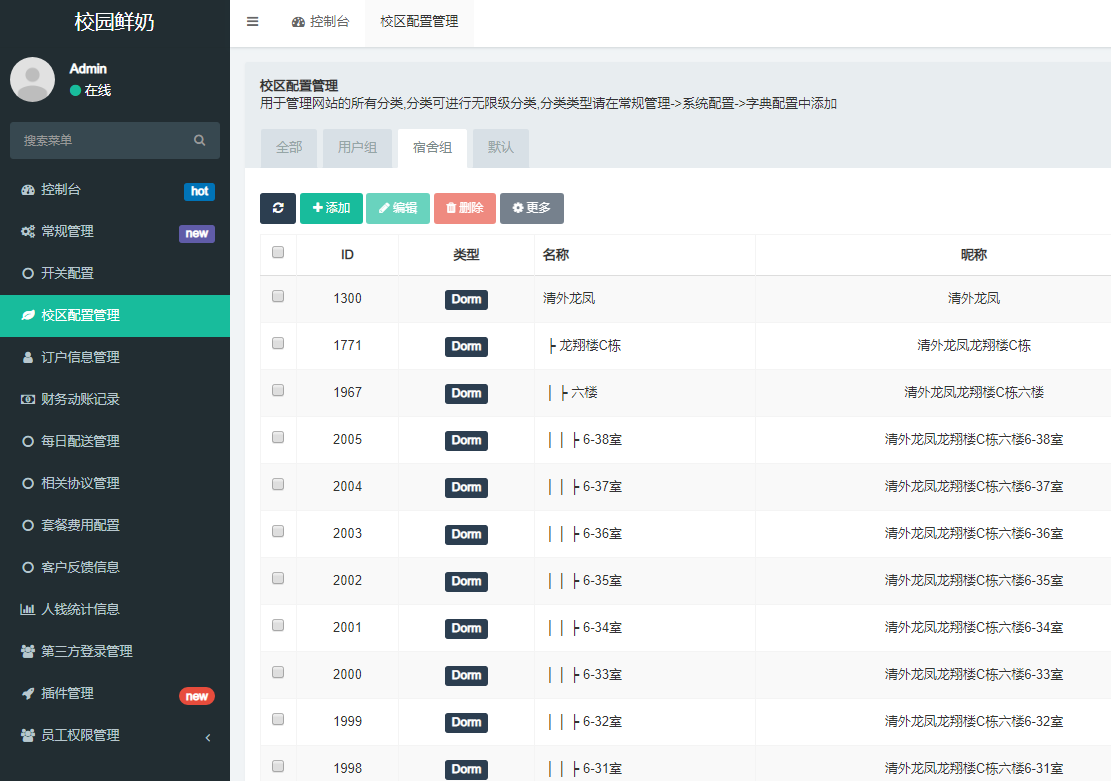1111x781 pixels.
Task: Toggle the select-all checkbox in table header
Action: click(278, 253)
